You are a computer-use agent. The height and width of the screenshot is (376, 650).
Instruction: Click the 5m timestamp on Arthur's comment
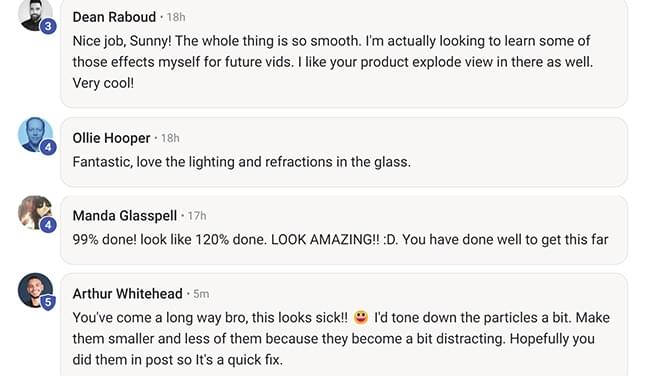(201, 294)
